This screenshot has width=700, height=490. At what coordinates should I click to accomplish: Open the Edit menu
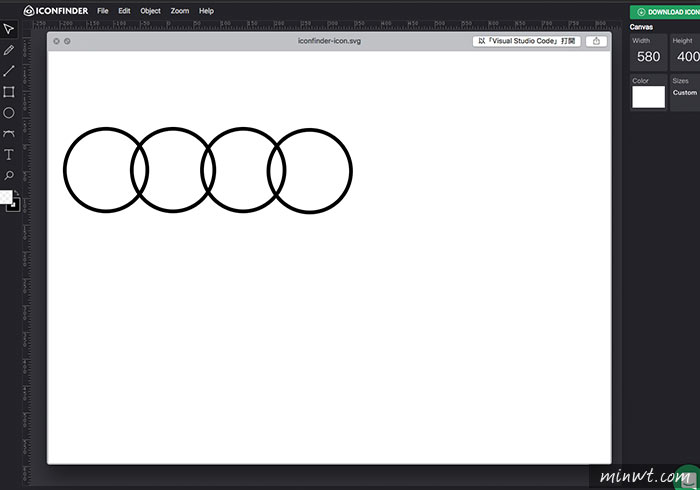(124, 11)
